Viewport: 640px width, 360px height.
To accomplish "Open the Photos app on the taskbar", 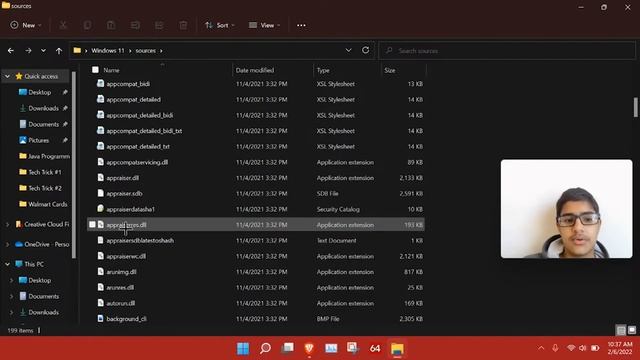I will pyautogui.click(x=331, y=348).
